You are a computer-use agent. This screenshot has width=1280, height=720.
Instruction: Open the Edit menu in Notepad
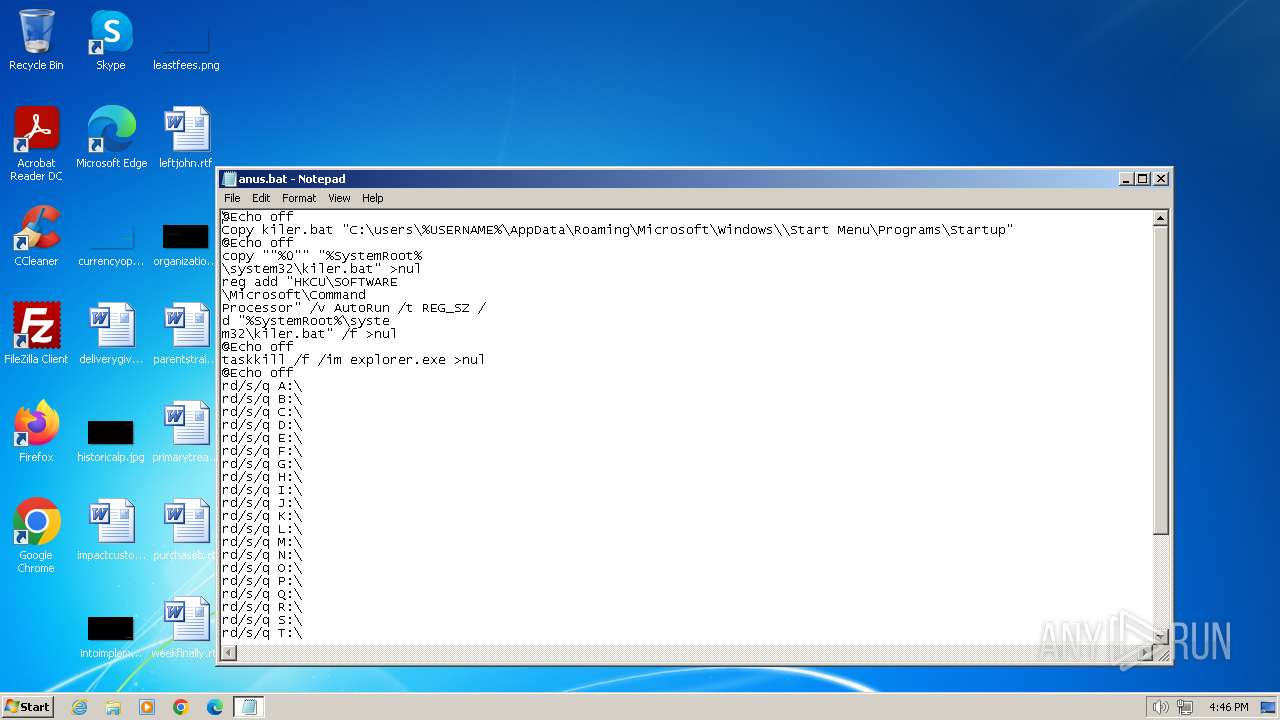pyautogui.click(x=261, y=198)
